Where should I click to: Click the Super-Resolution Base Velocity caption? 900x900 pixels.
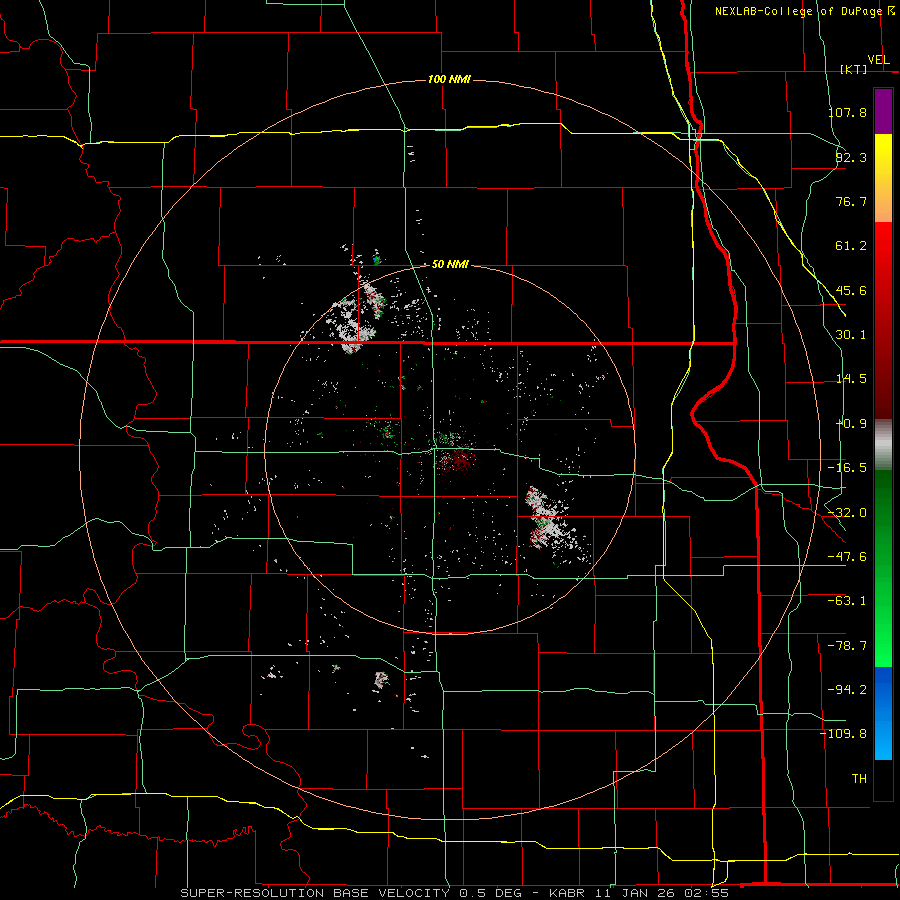(x=454, y=893)
